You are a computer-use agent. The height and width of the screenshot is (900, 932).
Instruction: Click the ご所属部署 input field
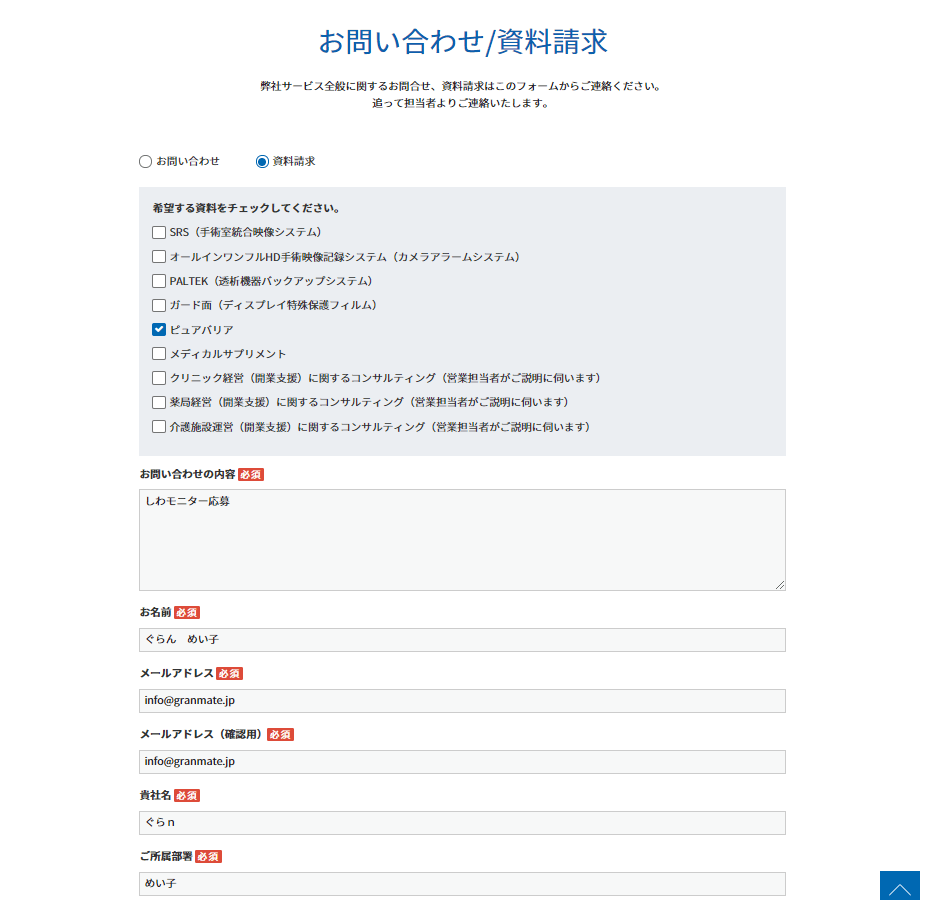tap(462, 884)
